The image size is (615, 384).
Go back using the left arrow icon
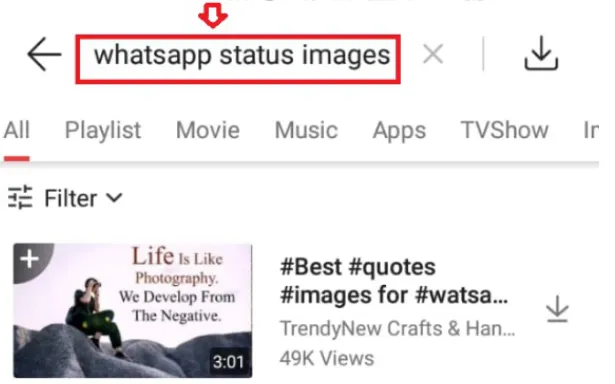pyautogui.click(x=44, y=54)
